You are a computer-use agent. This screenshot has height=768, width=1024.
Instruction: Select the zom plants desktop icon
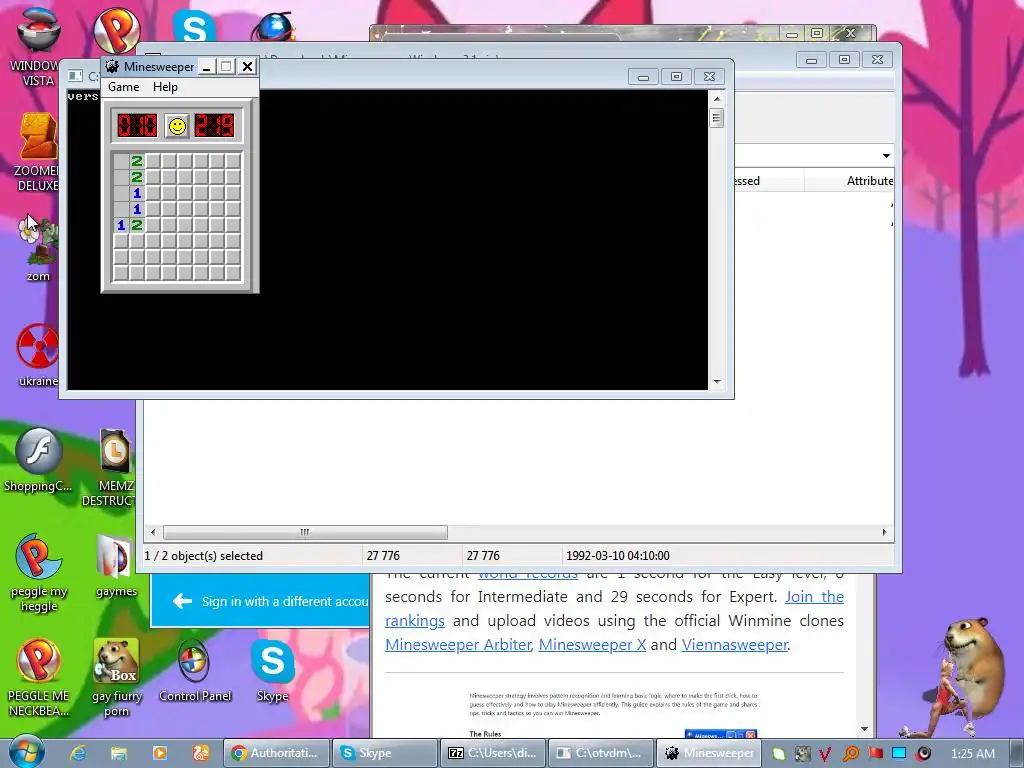tap(38, 248)
